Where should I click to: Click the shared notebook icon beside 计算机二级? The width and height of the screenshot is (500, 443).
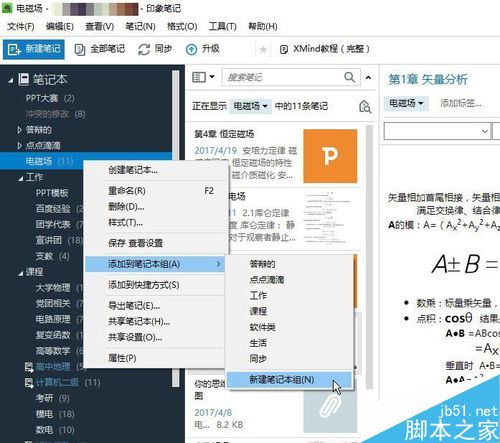coord(29,382)
